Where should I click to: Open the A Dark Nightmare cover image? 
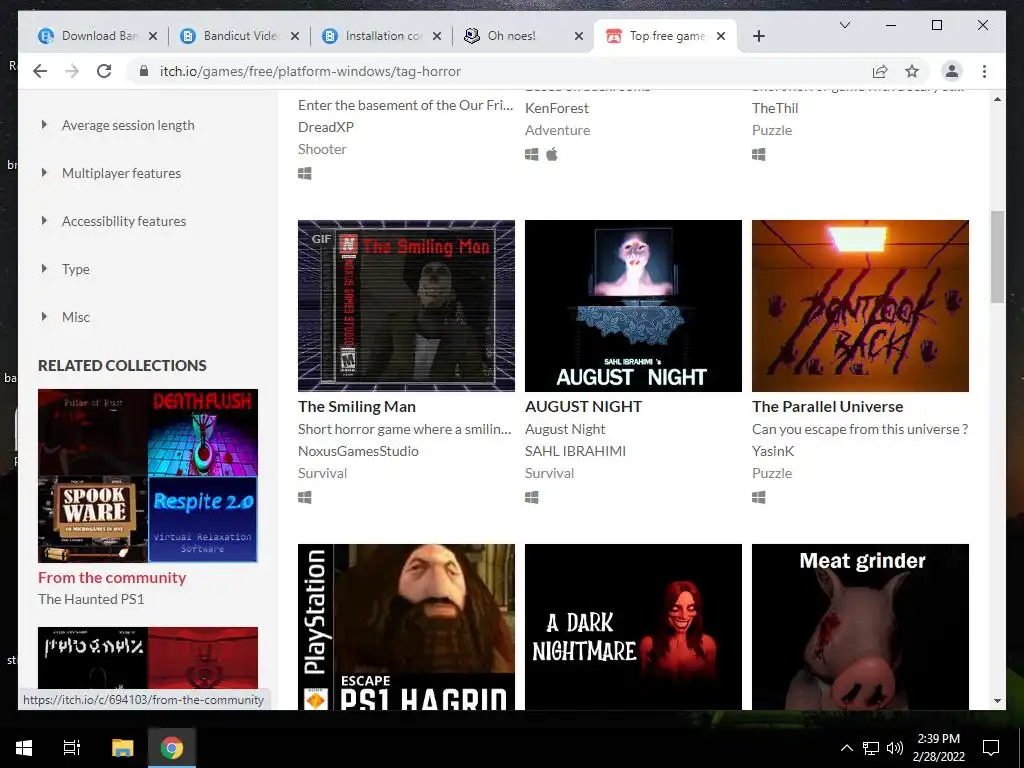[x=633, y=627]
